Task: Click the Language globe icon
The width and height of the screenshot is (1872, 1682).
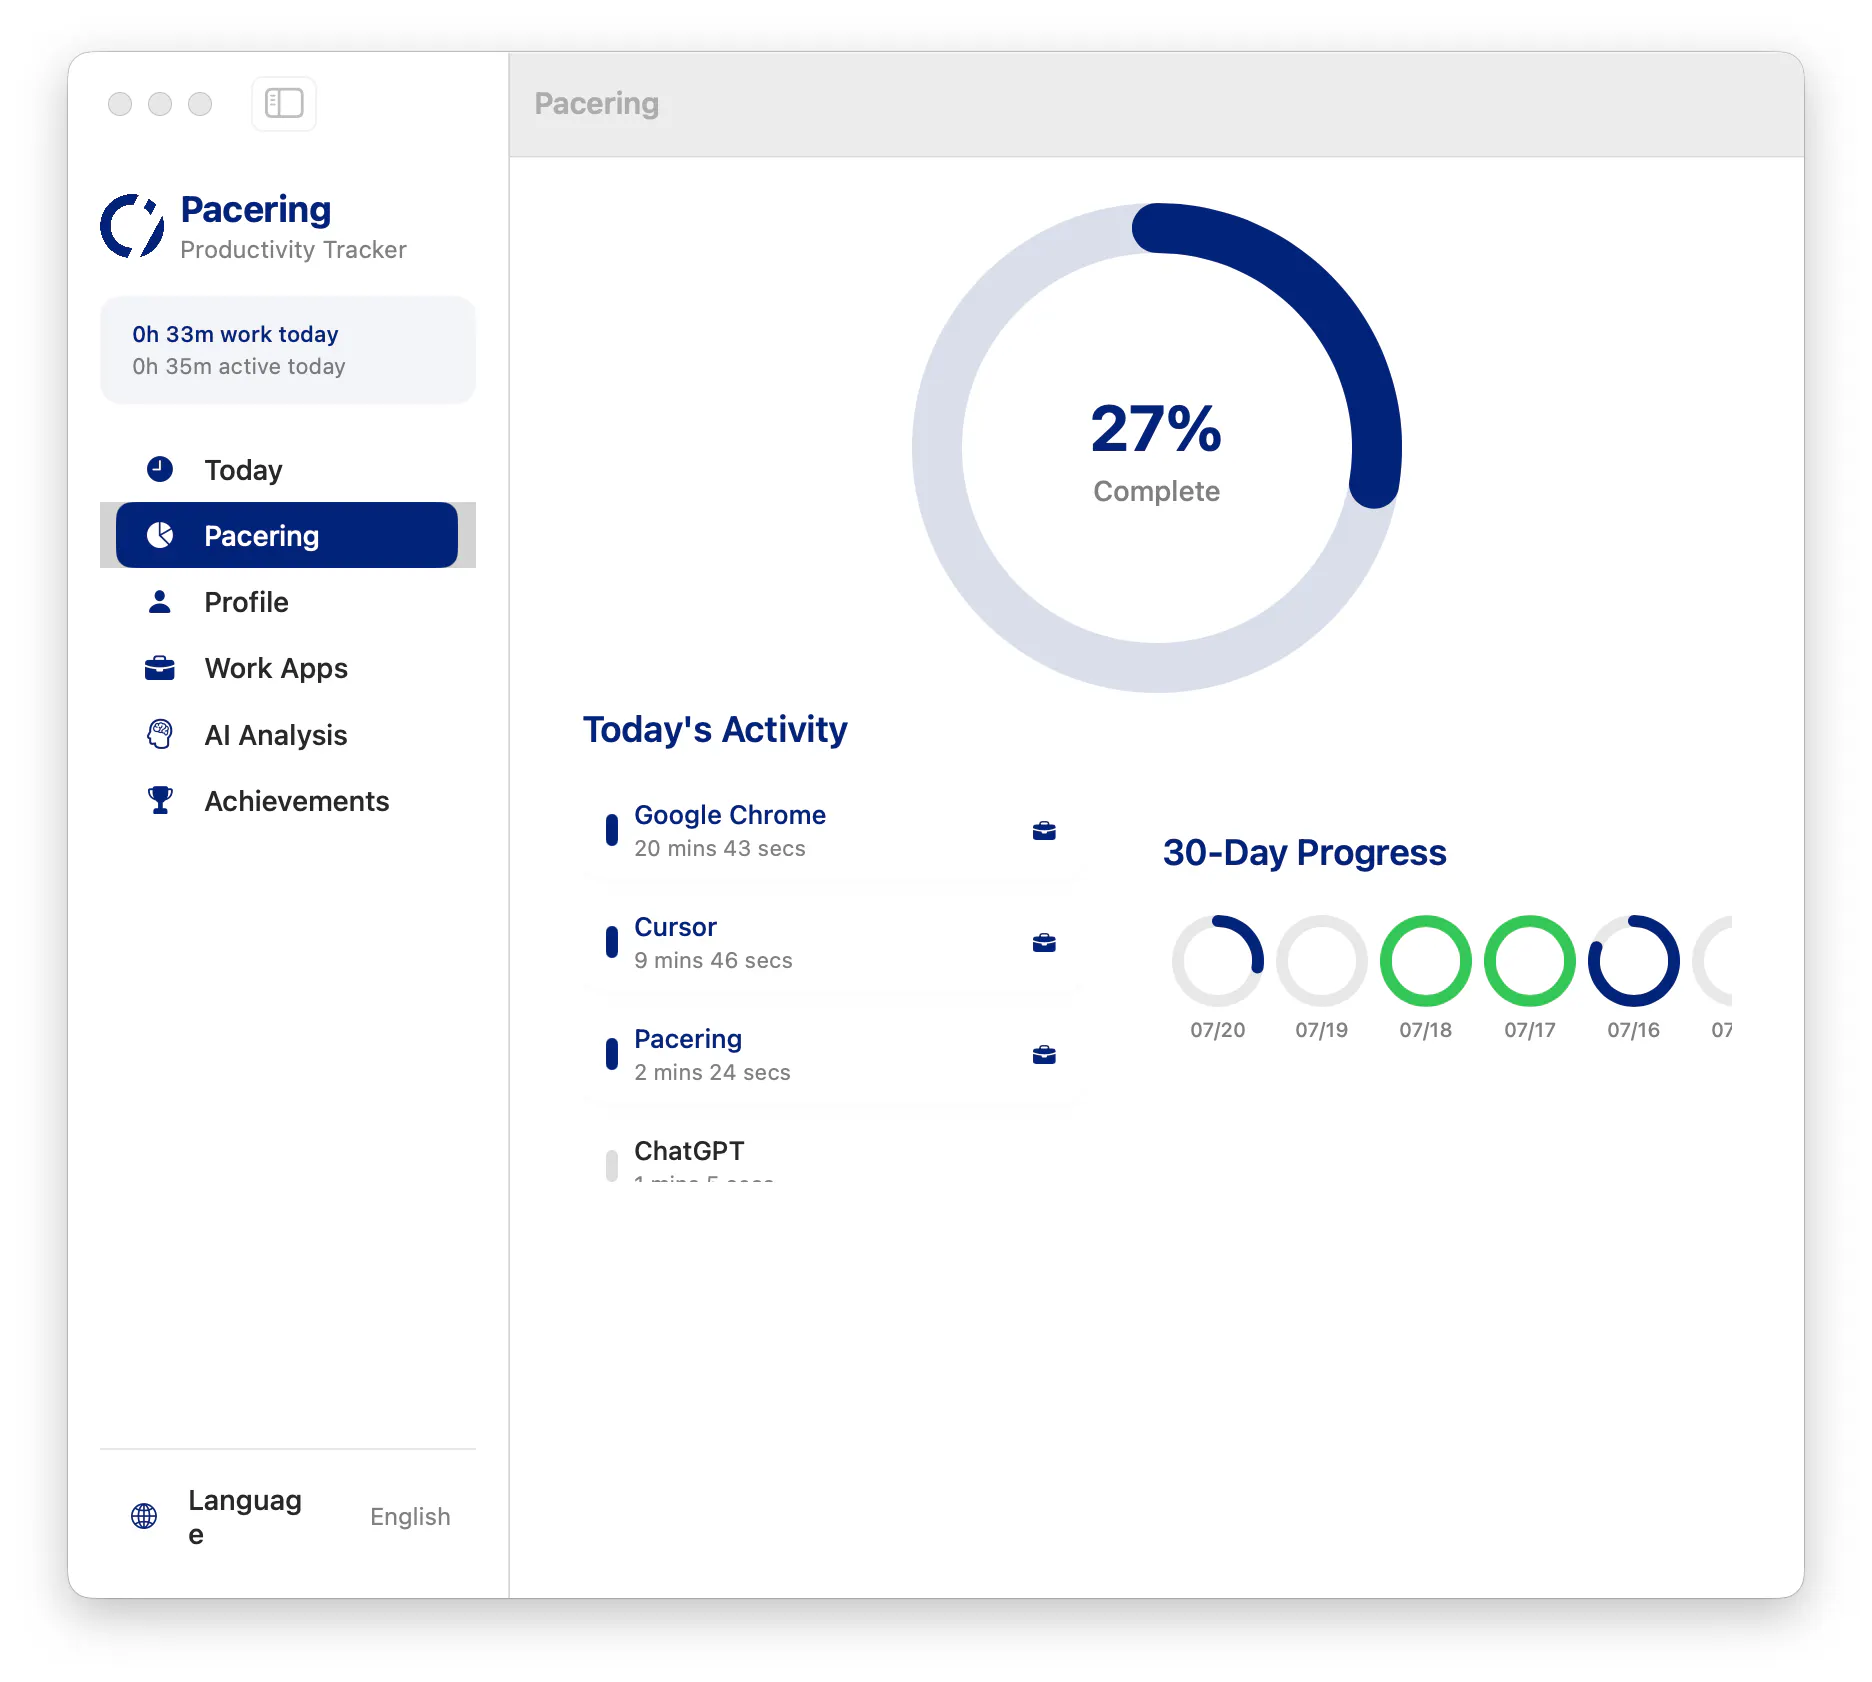Action: (x=144, y=1516)
